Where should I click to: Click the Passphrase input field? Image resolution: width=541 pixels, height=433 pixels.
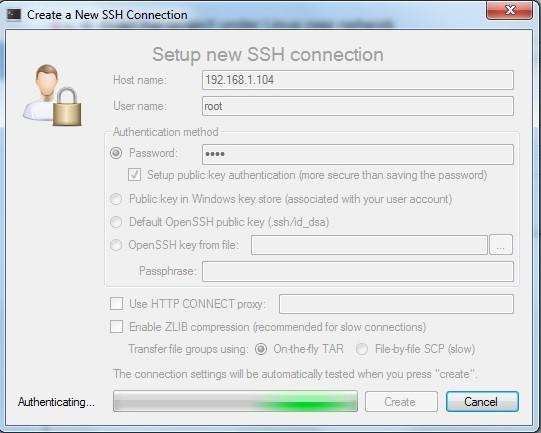357,271
